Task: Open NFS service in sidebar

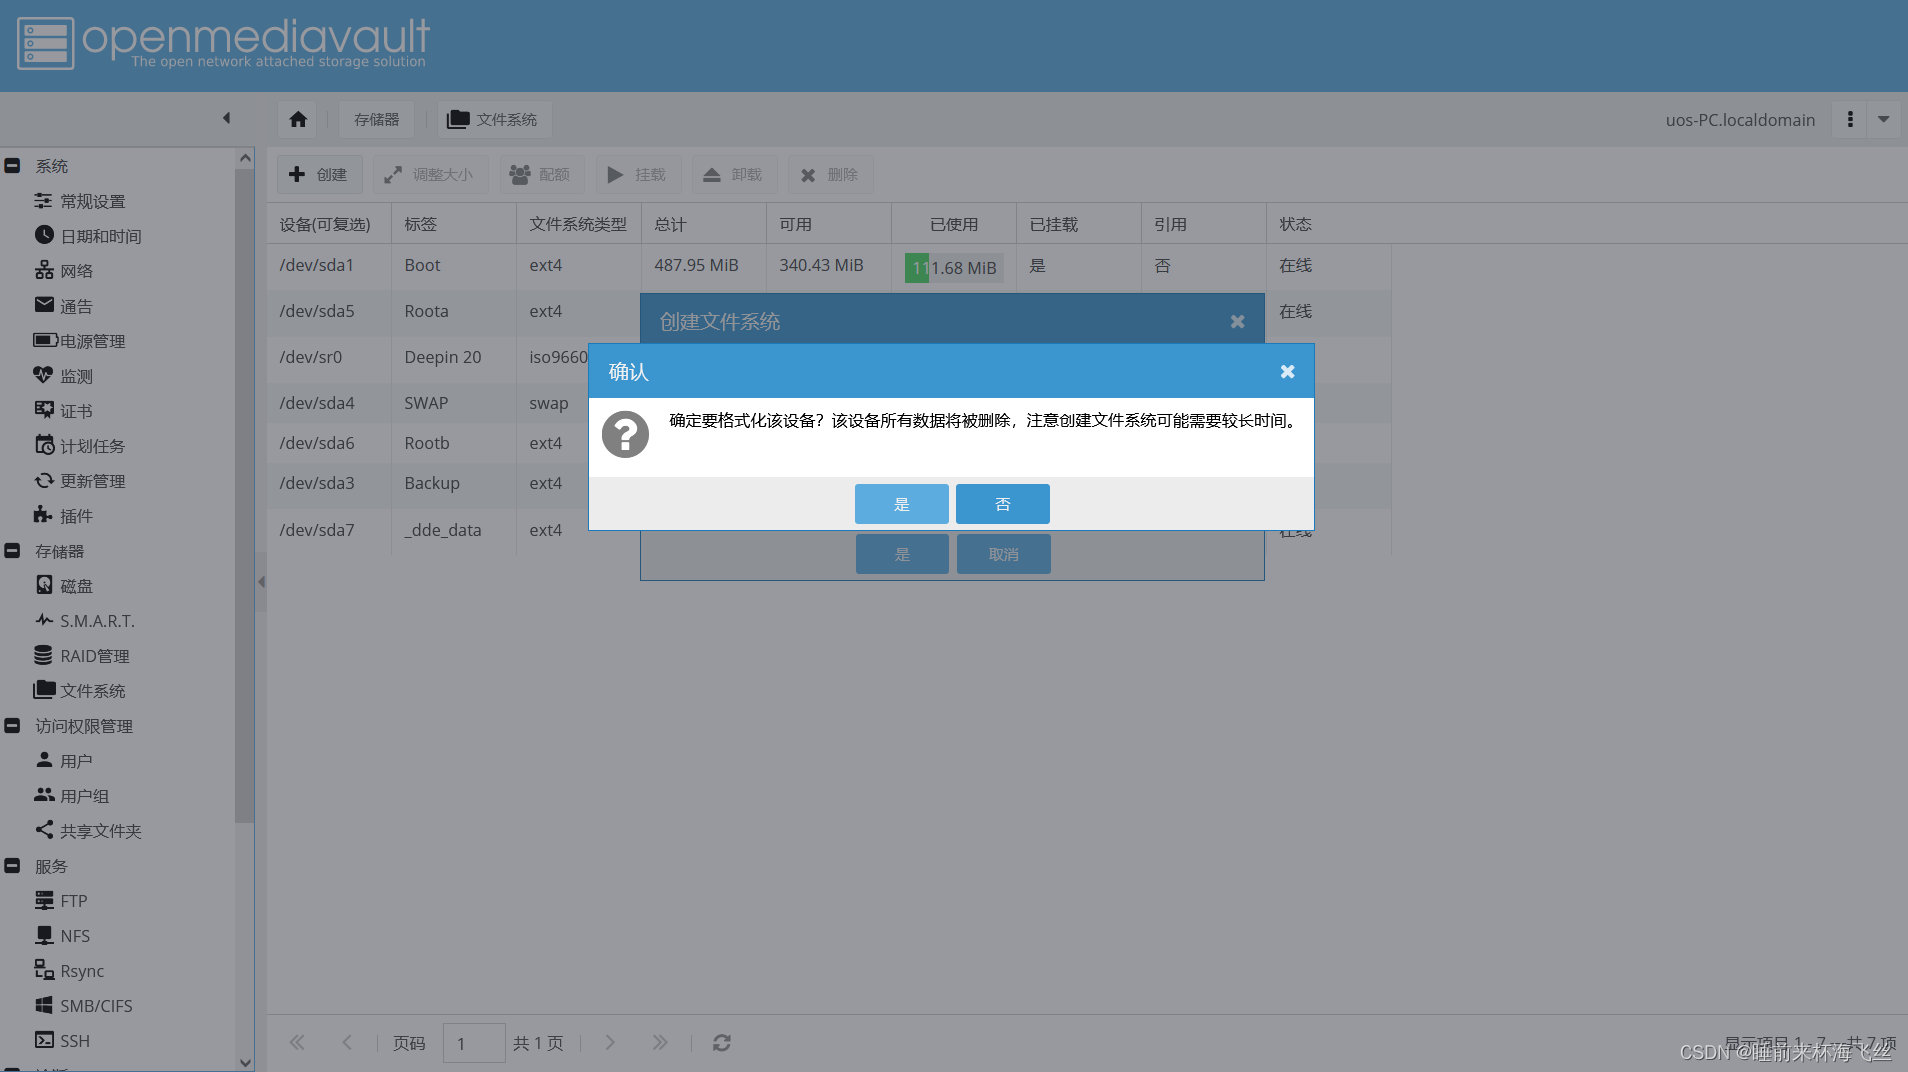Action: pos(62,936)
